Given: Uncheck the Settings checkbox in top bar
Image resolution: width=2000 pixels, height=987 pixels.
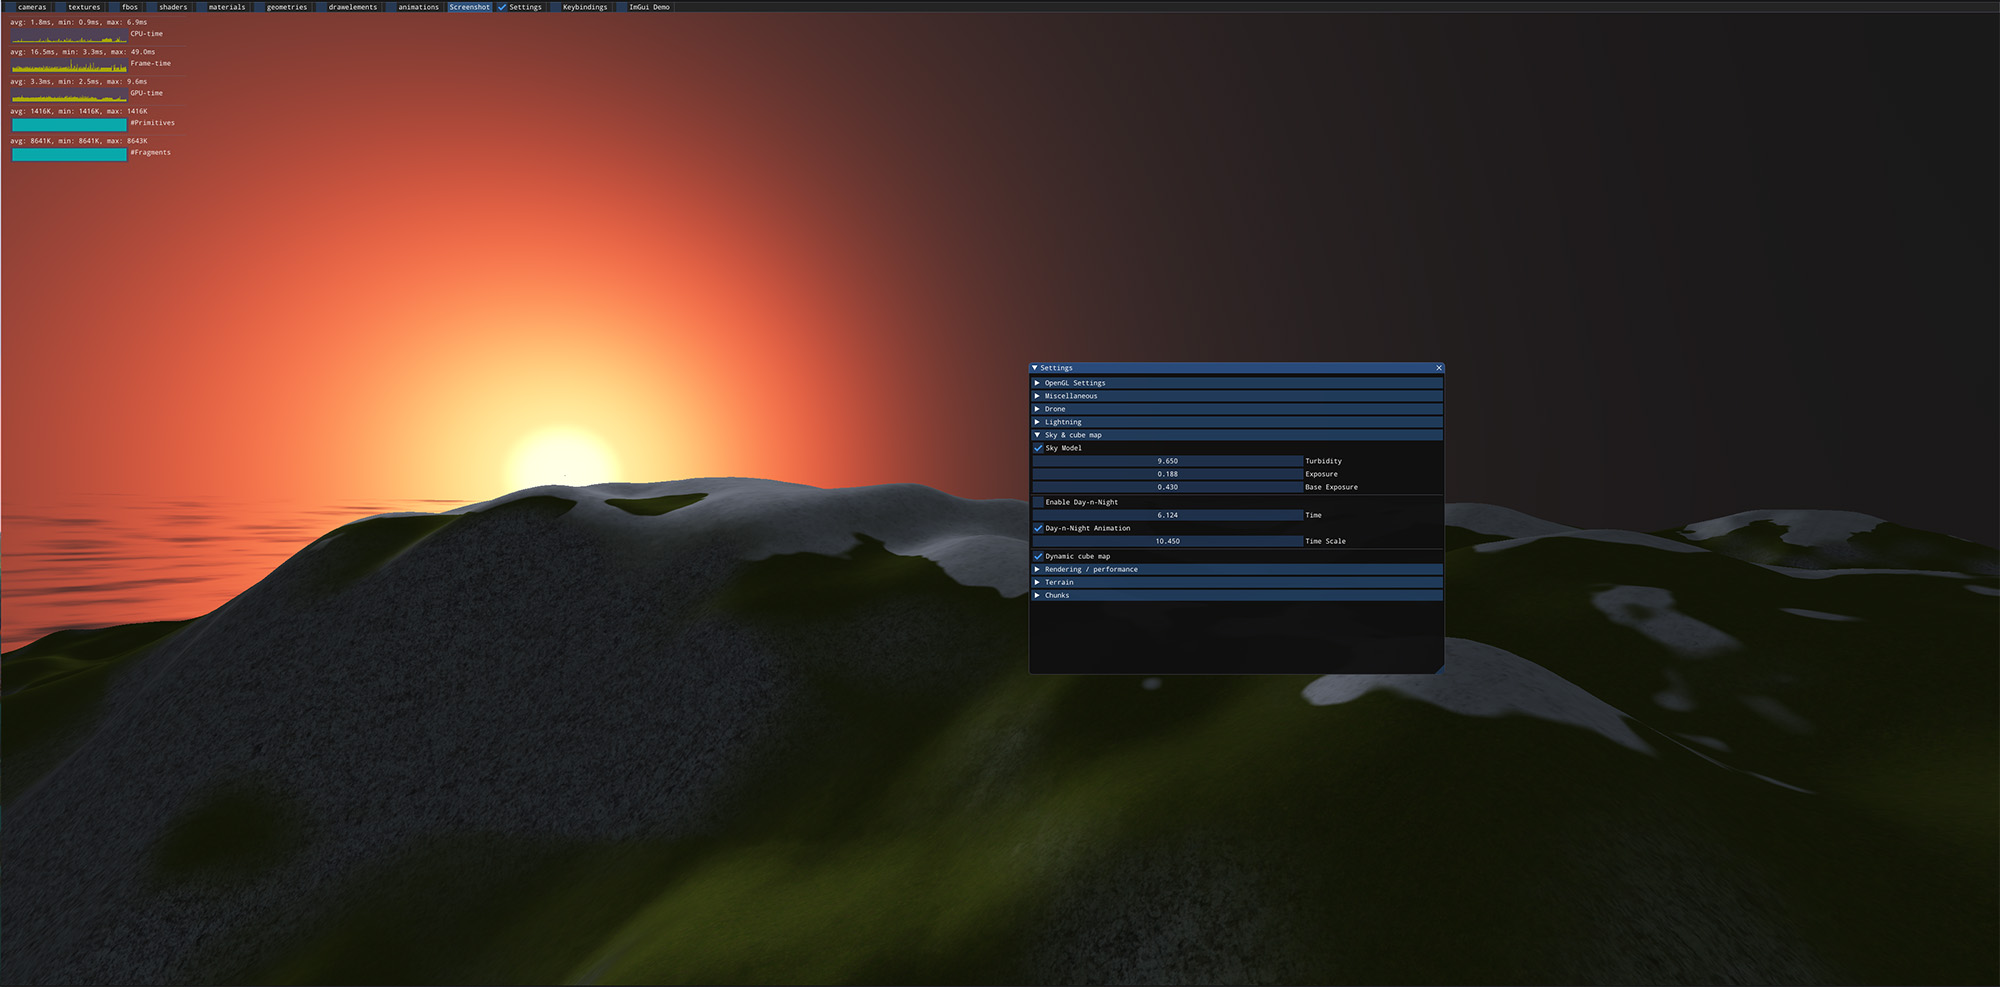Looking at the screenshot, I should coord(502,7).
